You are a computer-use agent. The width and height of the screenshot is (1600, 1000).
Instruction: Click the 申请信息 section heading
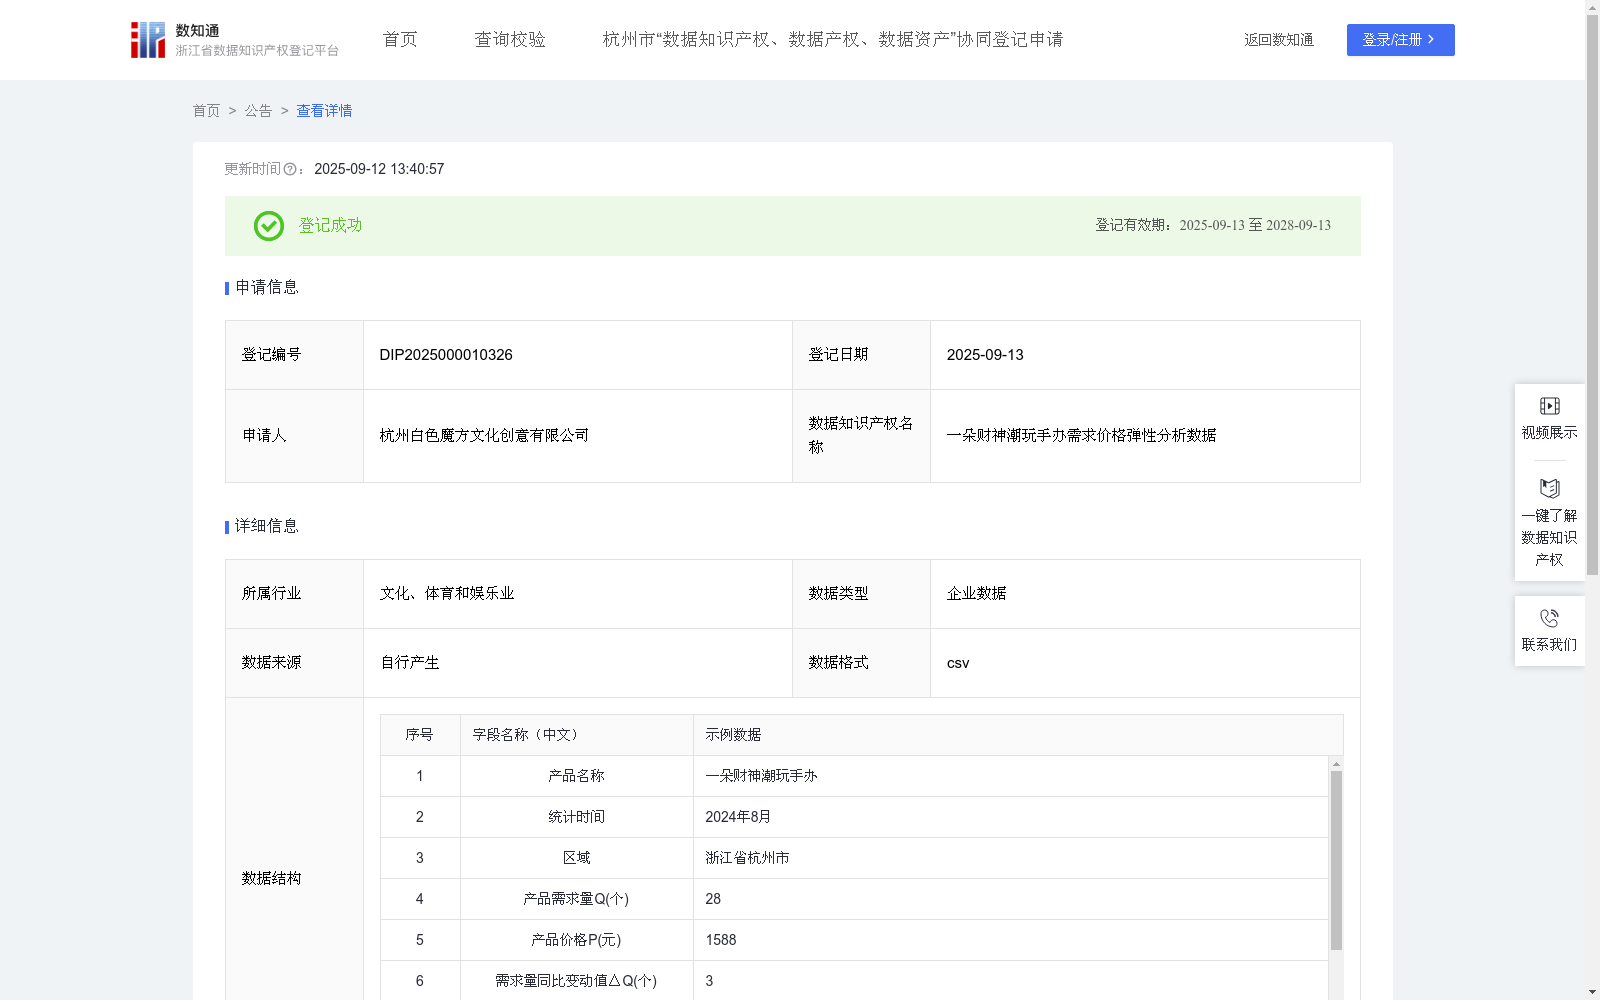[x=266, y=288]
